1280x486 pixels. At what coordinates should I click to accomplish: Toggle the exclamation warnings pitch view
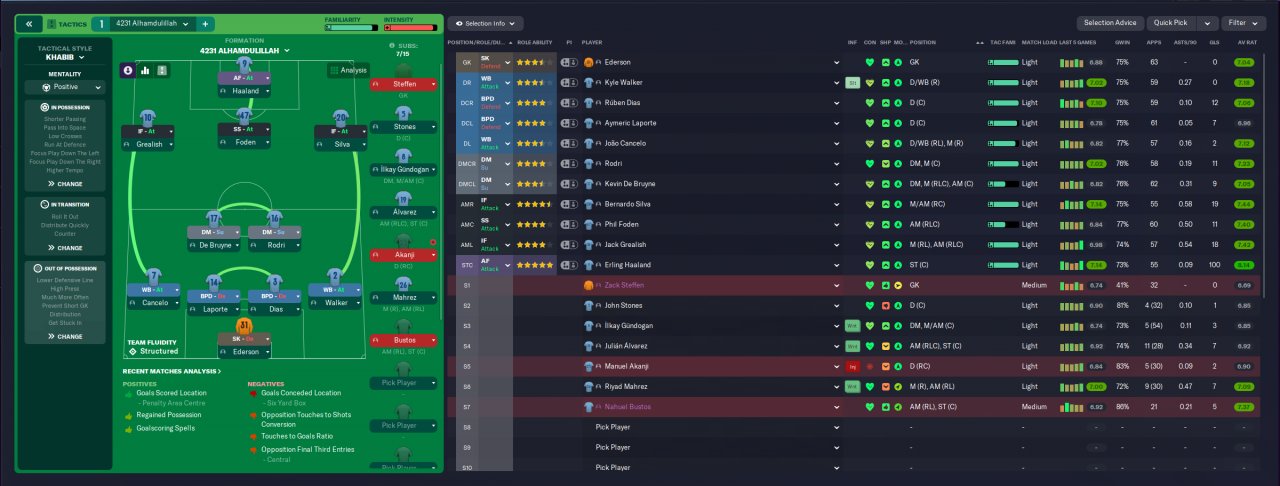(162, 70)
